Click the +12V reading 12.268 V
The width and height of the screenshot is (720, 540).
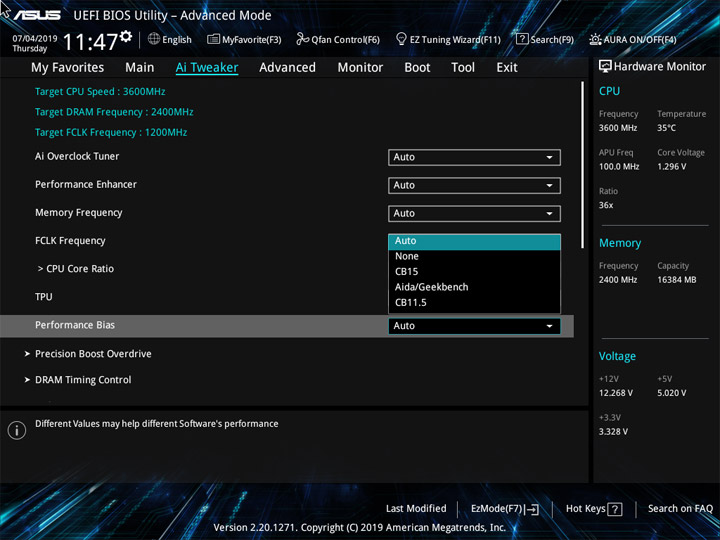pos(616,394)
